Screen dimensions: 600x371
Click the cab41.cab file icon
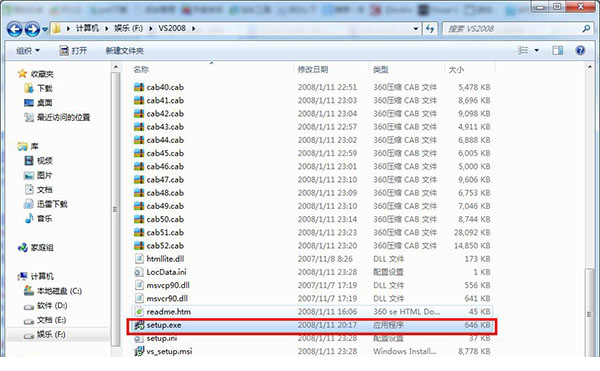coord(139,100)
